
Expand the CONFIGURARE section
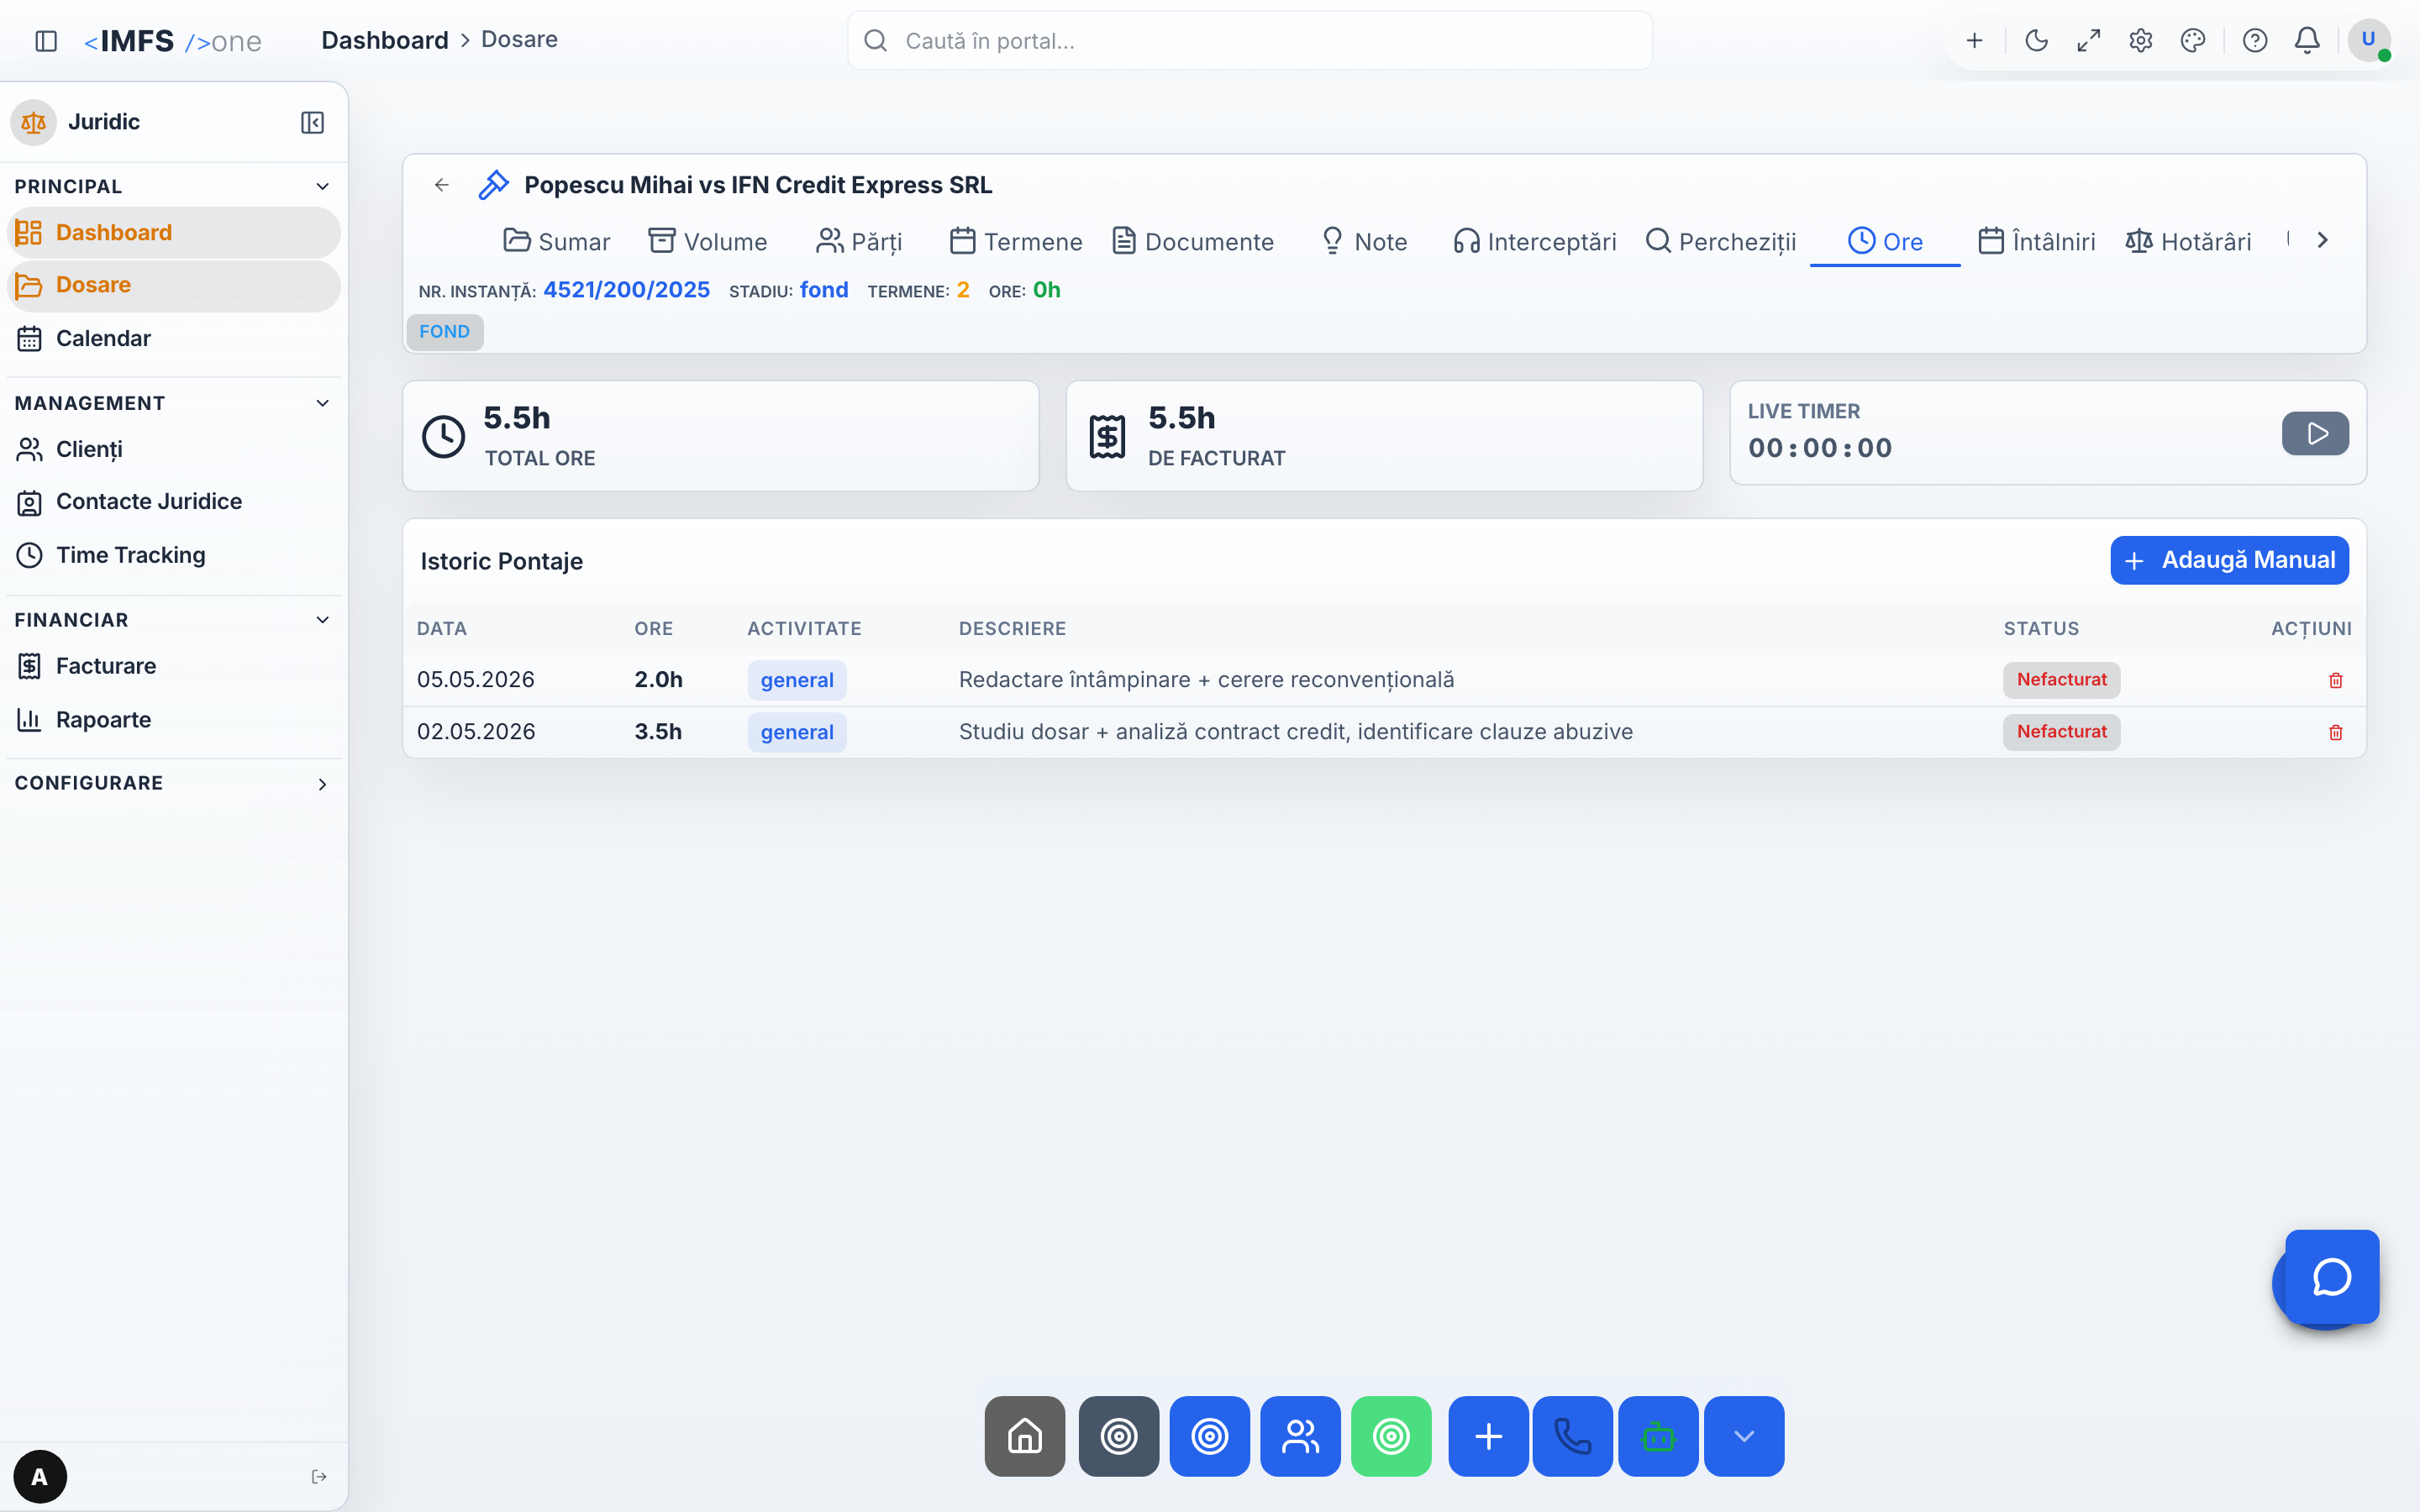click(x=322, y=784)
